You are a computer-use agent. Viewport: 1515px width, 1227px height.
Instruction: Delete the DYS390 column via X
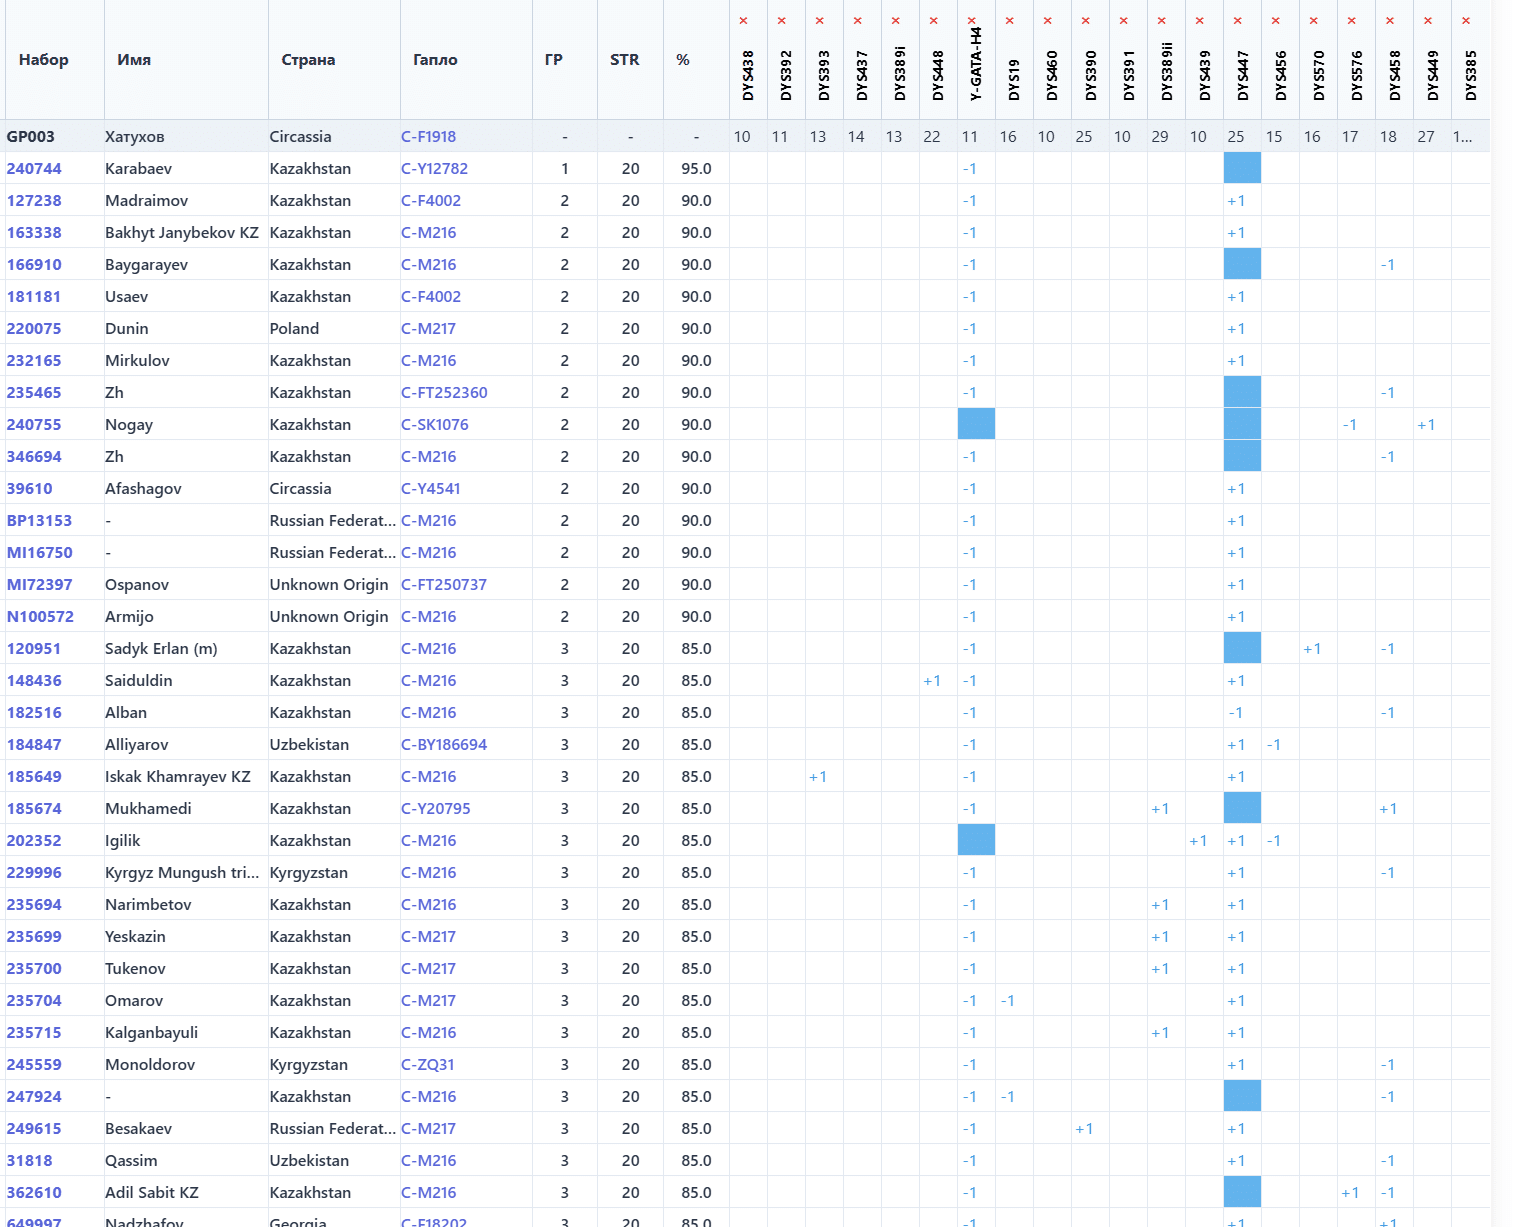point(1085,21)
